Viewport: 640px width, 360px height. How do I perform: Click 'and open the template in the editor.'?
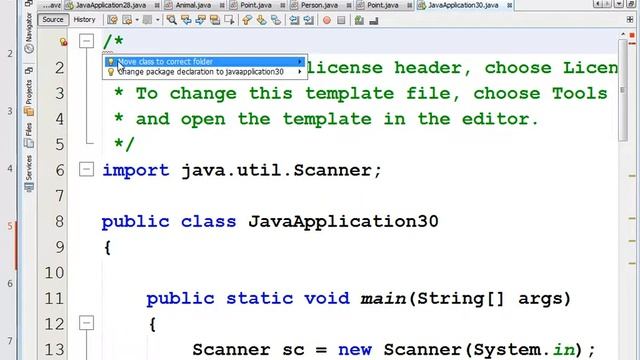pyautogui.click(x=337, y=119)
